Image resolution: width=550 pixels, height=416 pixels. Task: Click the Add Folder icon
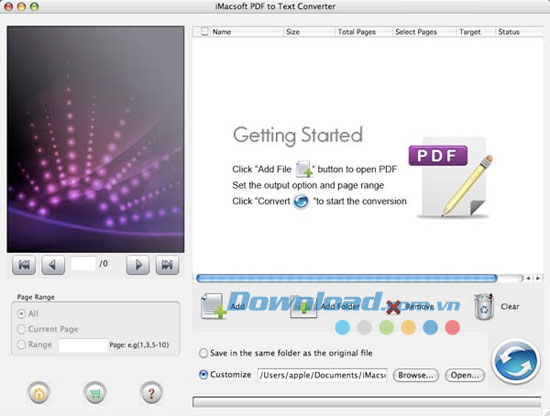(x=304, y=307)
